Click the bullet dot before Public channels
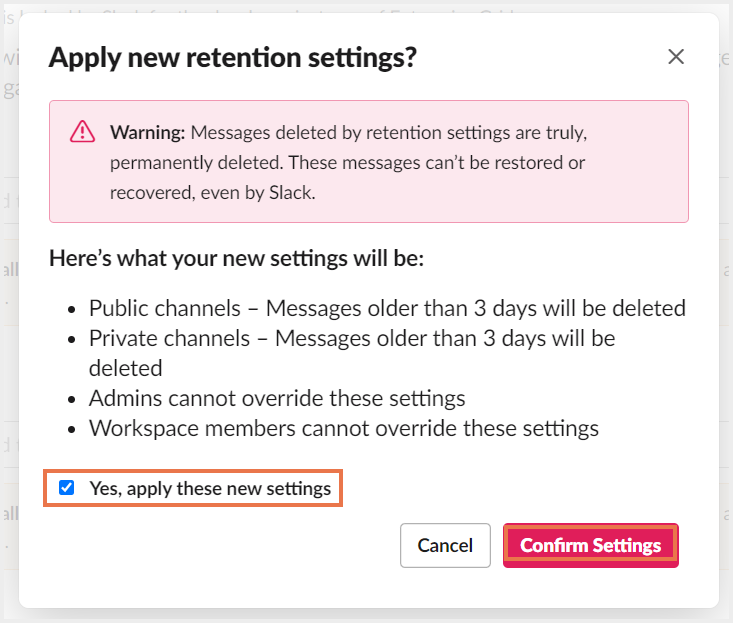 click(68, 309)
